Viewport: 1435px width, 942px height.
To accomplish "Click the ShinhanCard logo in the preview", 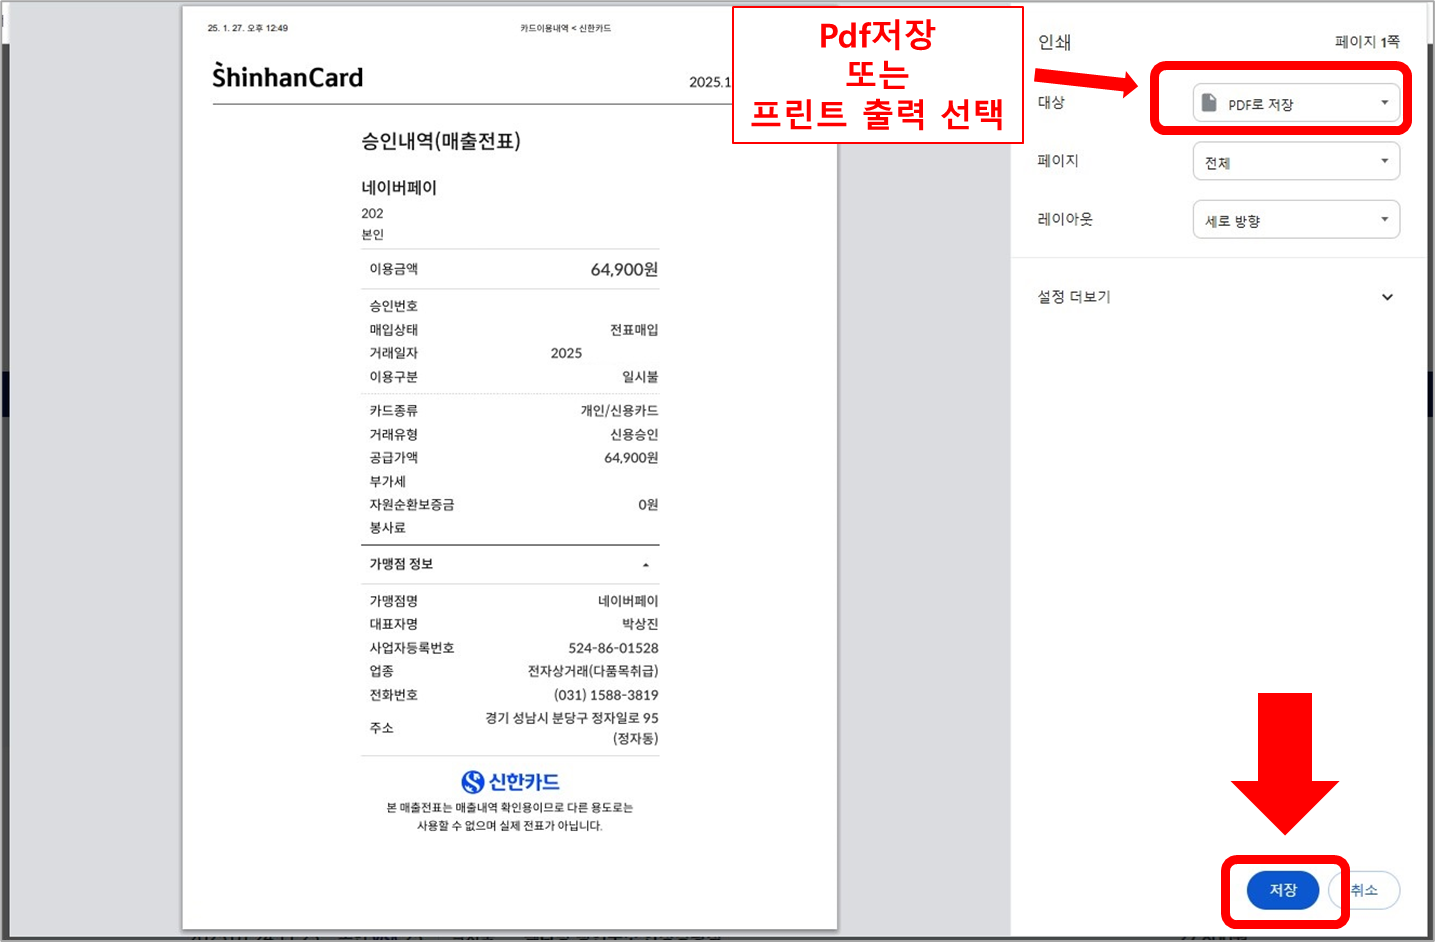I will point(288,76).
